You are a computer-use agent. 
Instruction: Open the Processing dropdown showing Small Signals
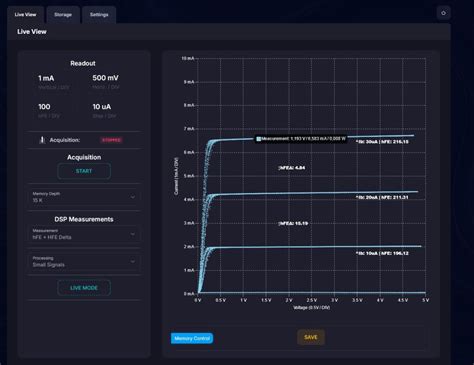pyautogui.click(x=84, y=262)
